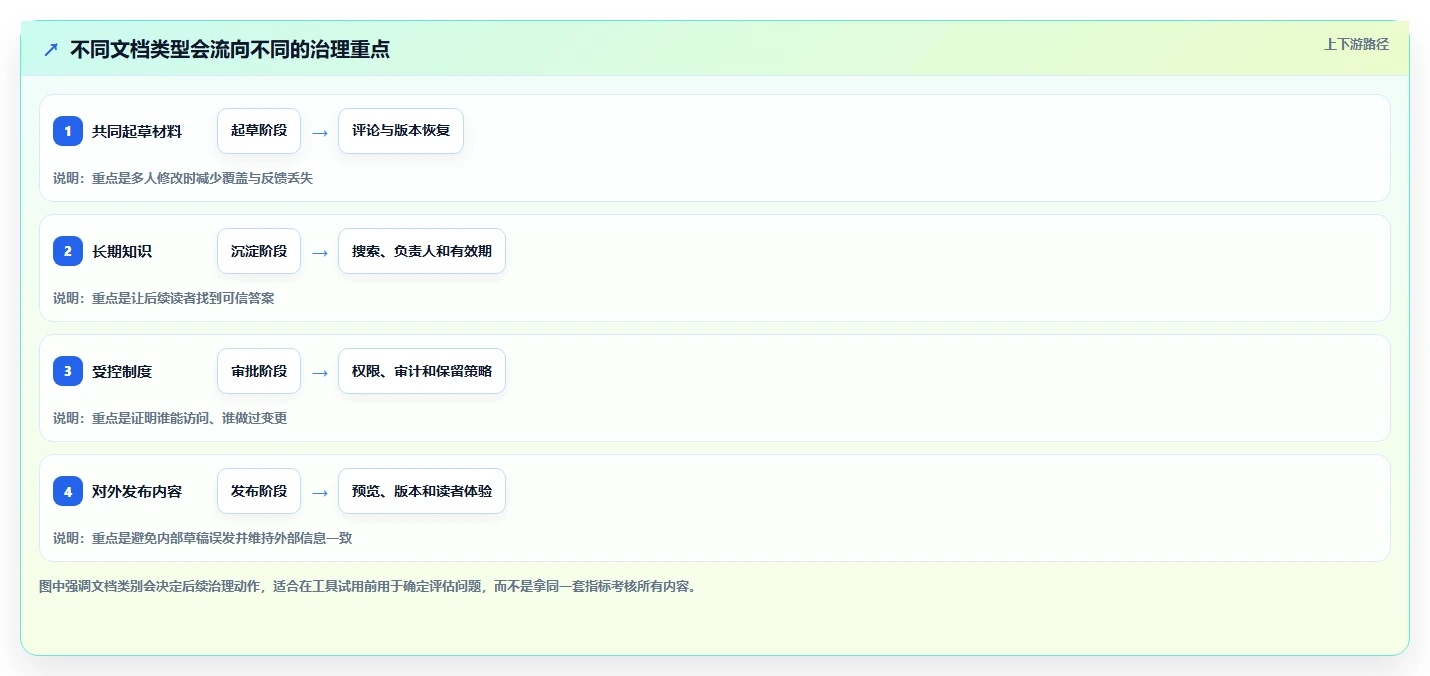Click the arrow after 审批阶段
Image resolution: width=1430 pixels, height=676 pixels.
[319, 372]
